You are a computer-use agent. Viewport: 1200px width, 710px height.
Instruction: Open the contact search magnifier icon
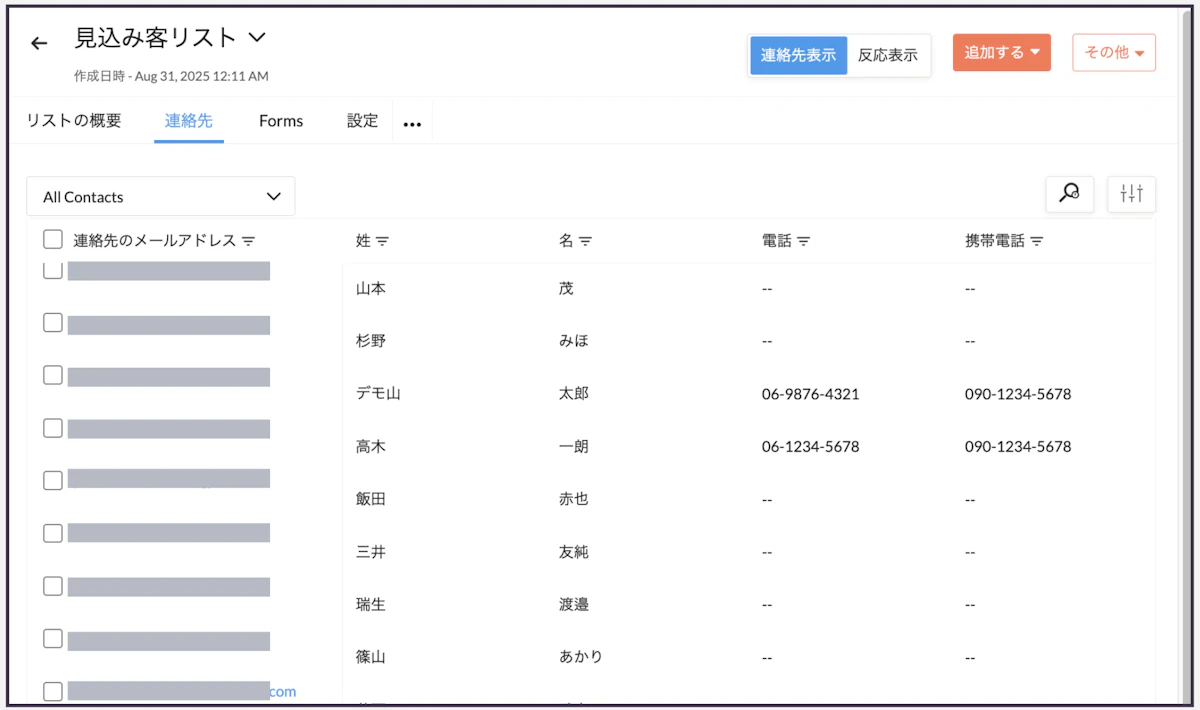tap(1069, 194)
